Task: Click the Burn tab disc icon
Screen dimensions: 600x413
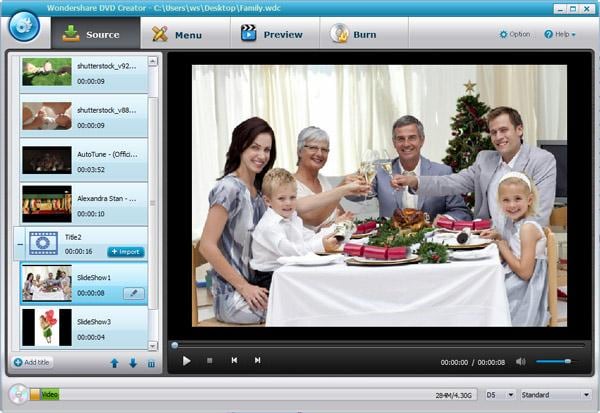Action: (x=339, y=33)
